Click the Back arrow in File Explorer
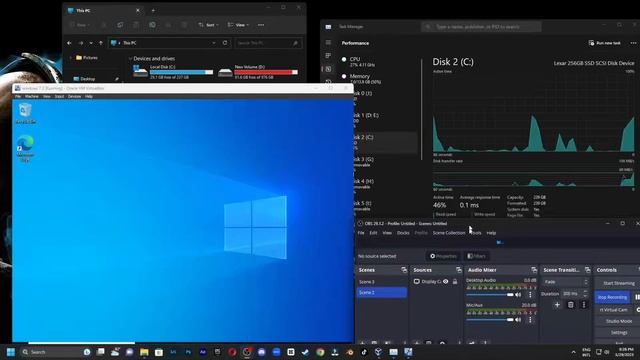Image resolution: width=640 pixels, height=360 pixels. coord(69,43)
